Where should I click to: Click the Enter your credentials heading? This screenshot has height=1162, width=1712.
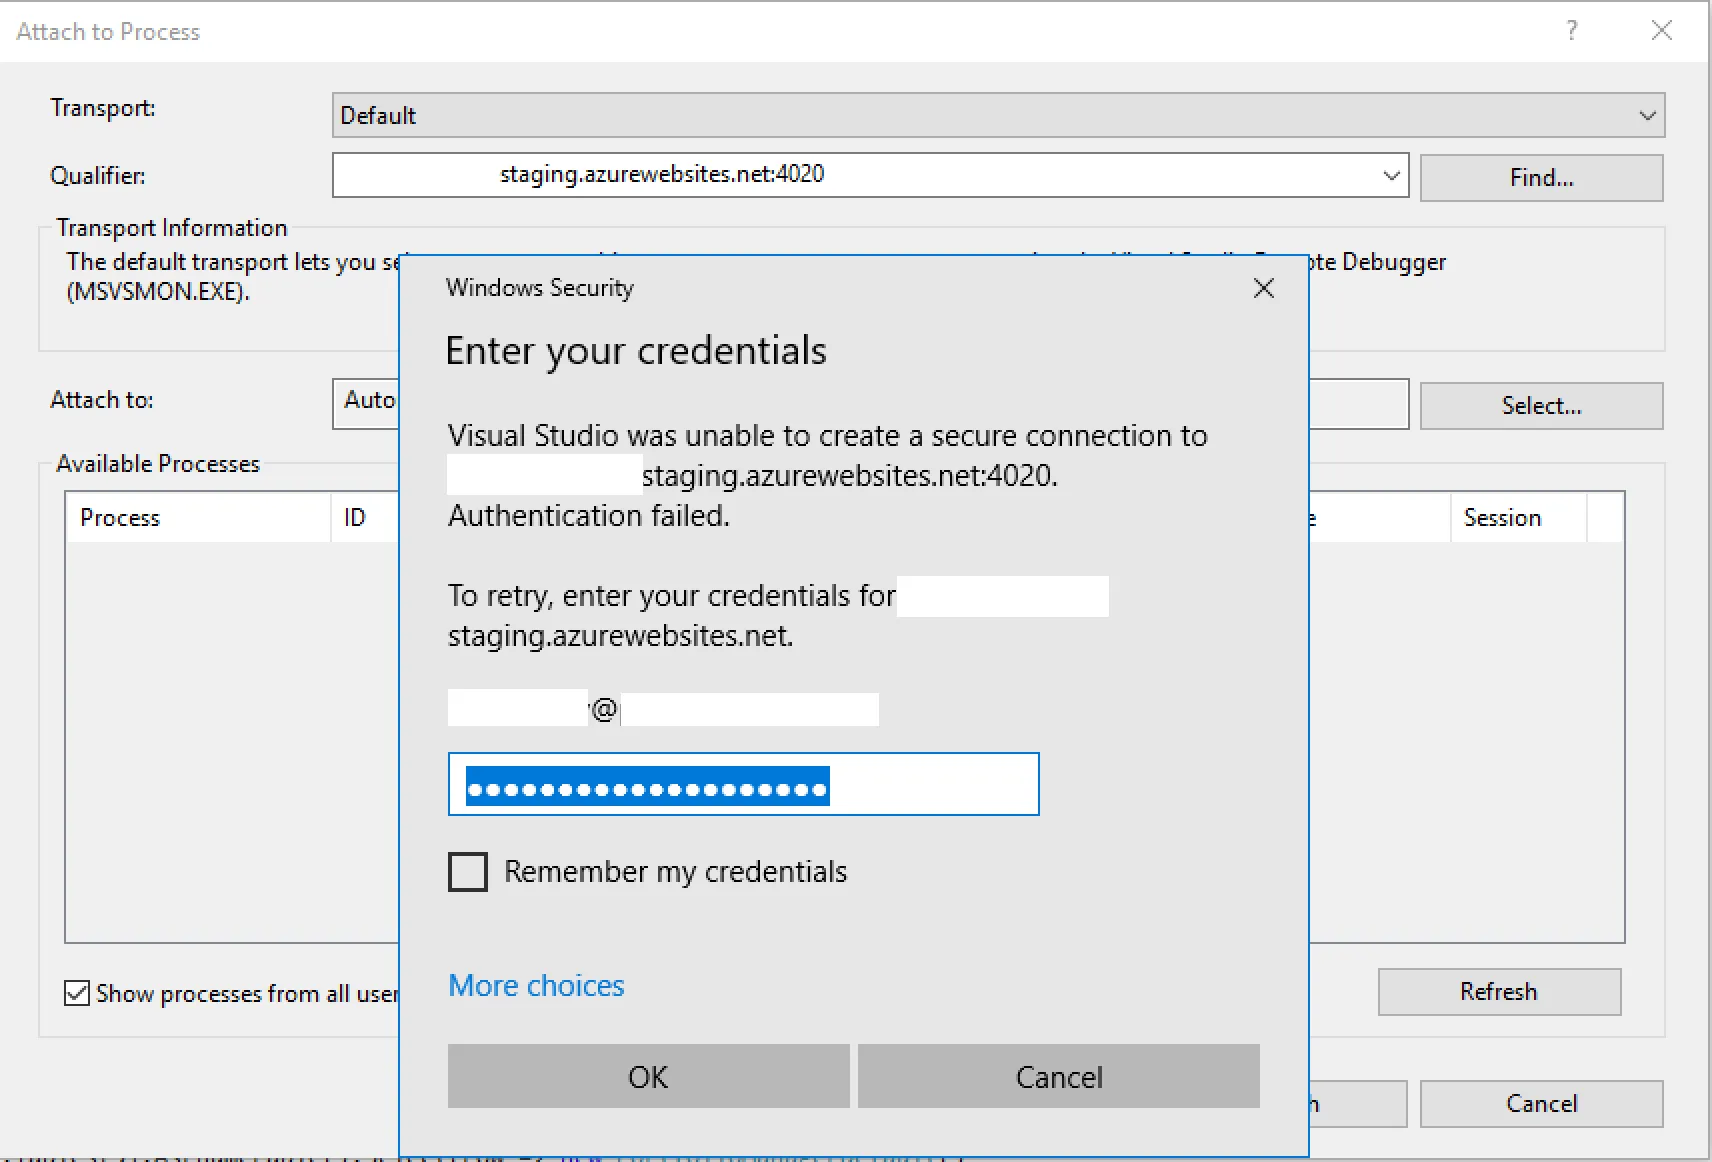click(636, 351)
